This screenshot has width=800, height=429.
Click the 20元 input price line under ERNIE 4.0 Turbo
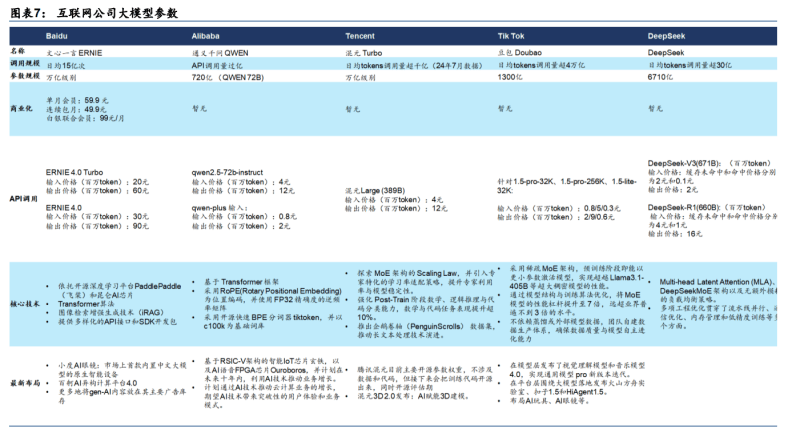(x=97, y=182)
